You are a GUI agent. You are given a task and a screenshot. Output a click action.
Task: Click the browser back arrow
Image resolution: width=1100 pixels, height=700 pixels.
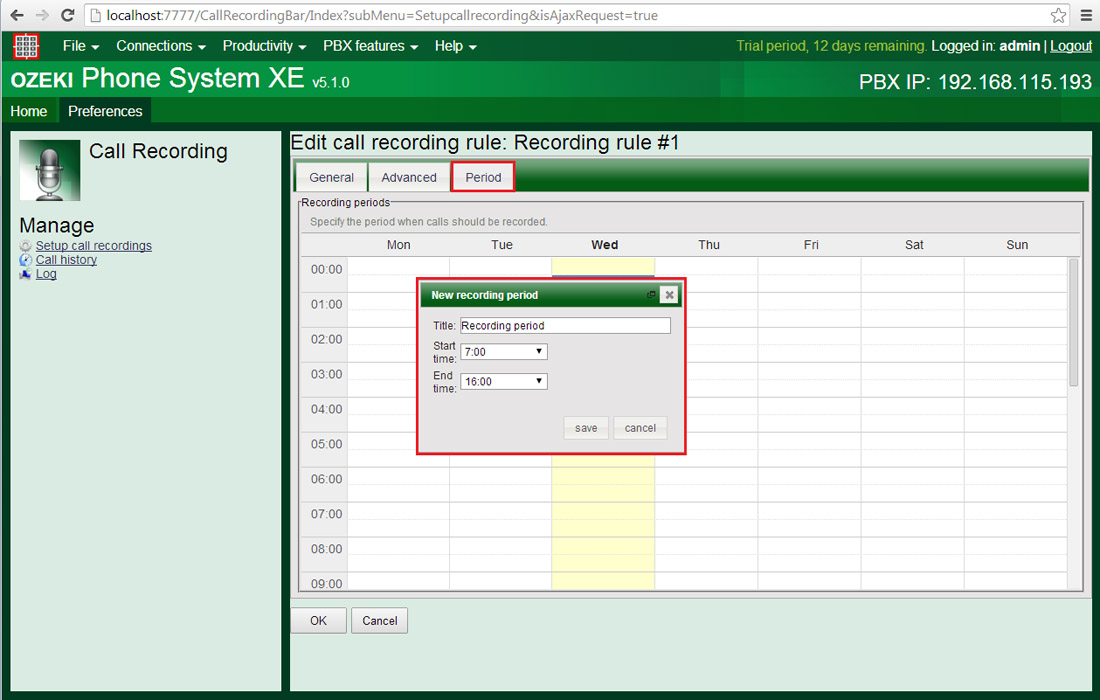[16, 15]
